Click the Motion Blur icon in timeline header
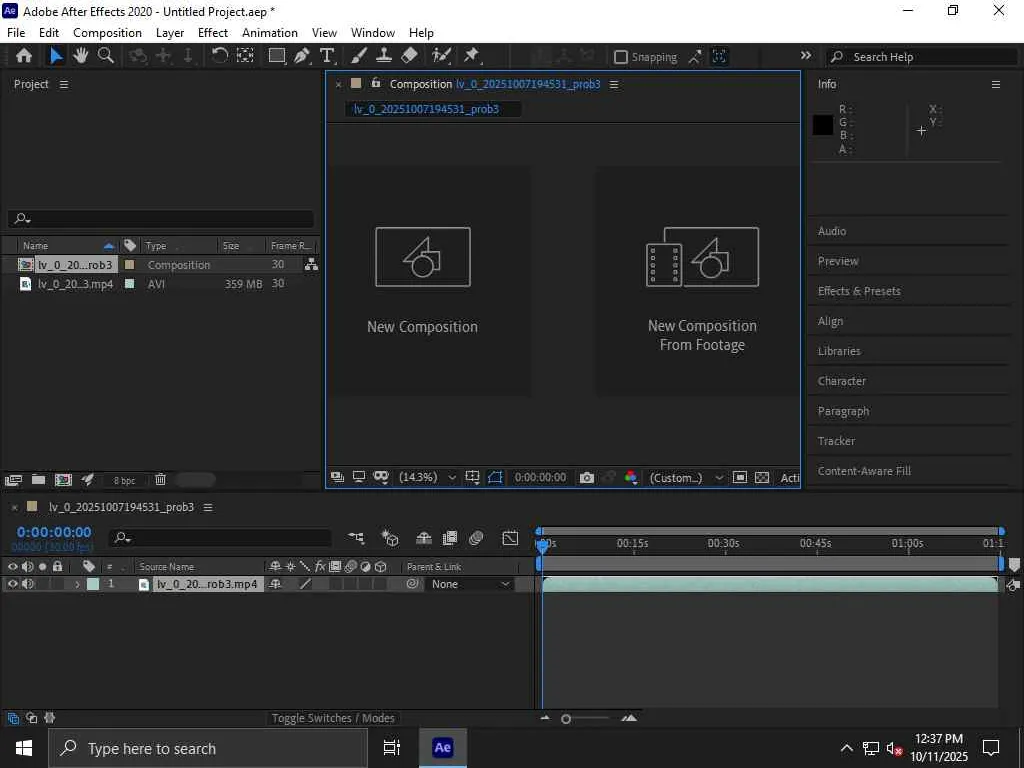Image resolution: width=1024 pixels, height=768 pixels. tap(476, 538)
